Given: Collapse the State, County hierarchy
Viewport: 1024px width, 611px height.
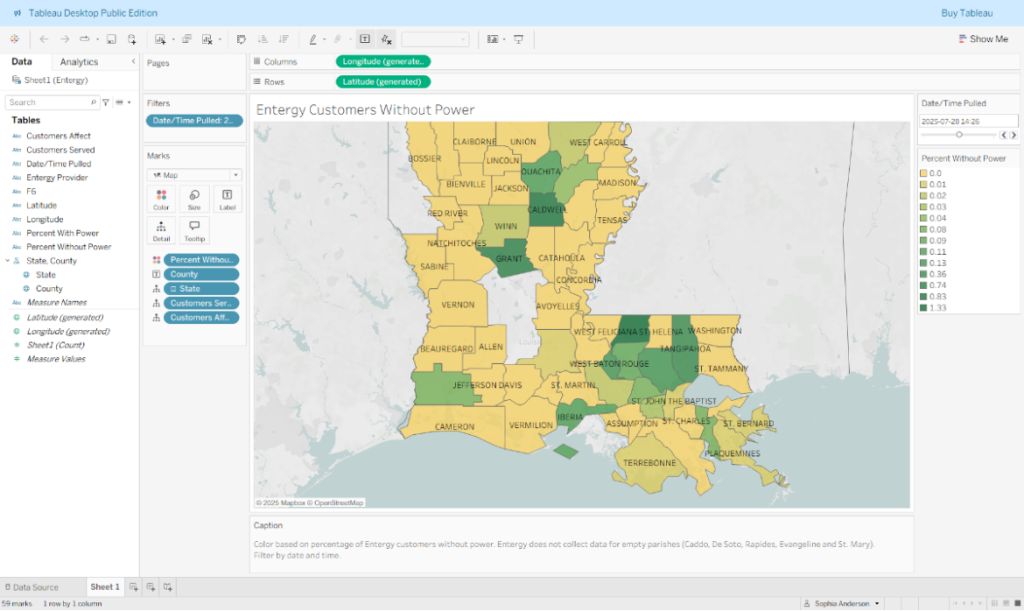Looking at the screenshot, I should [8, 260].
